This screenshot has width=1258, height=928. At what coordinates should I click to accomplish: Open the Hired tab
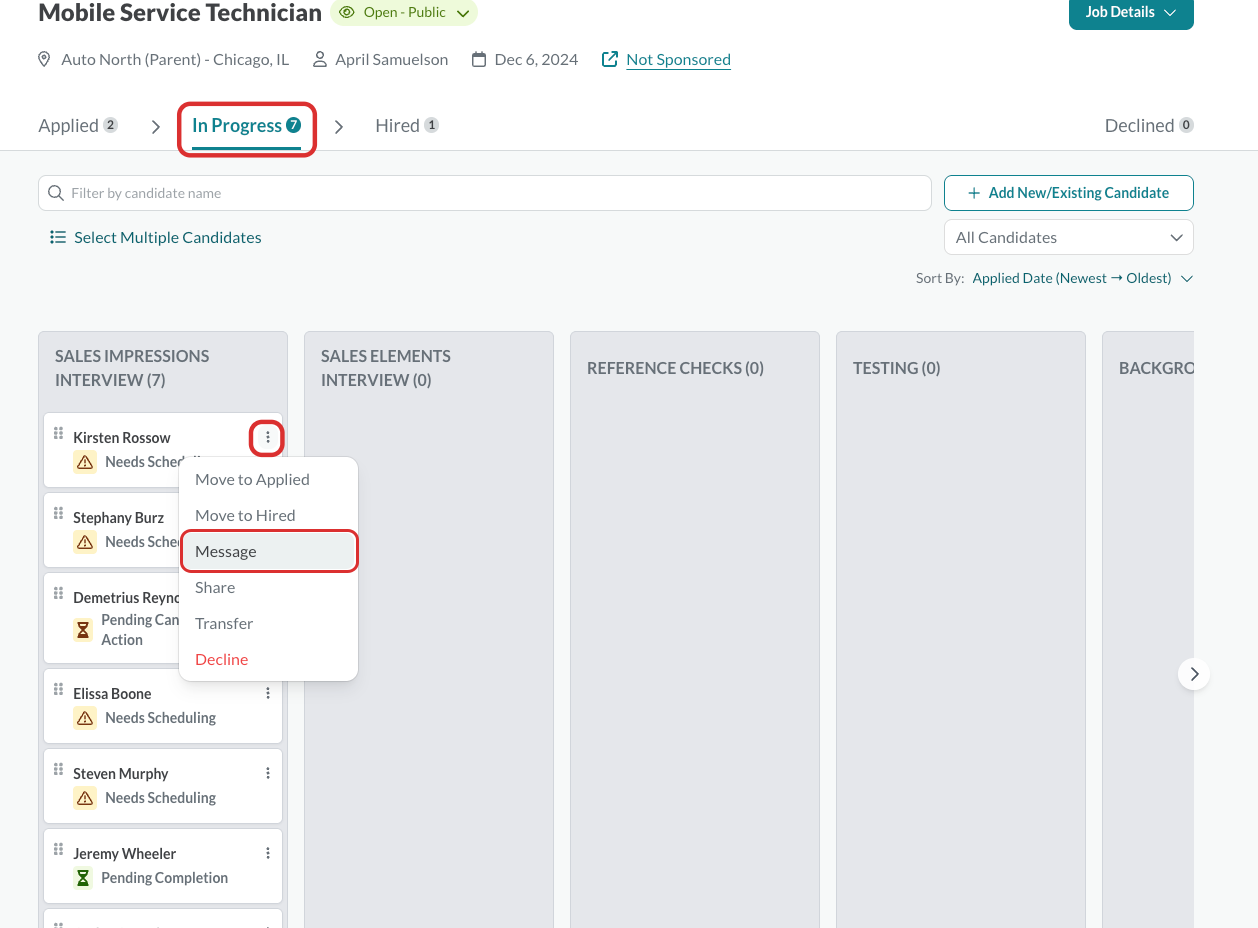click(407, 126)
